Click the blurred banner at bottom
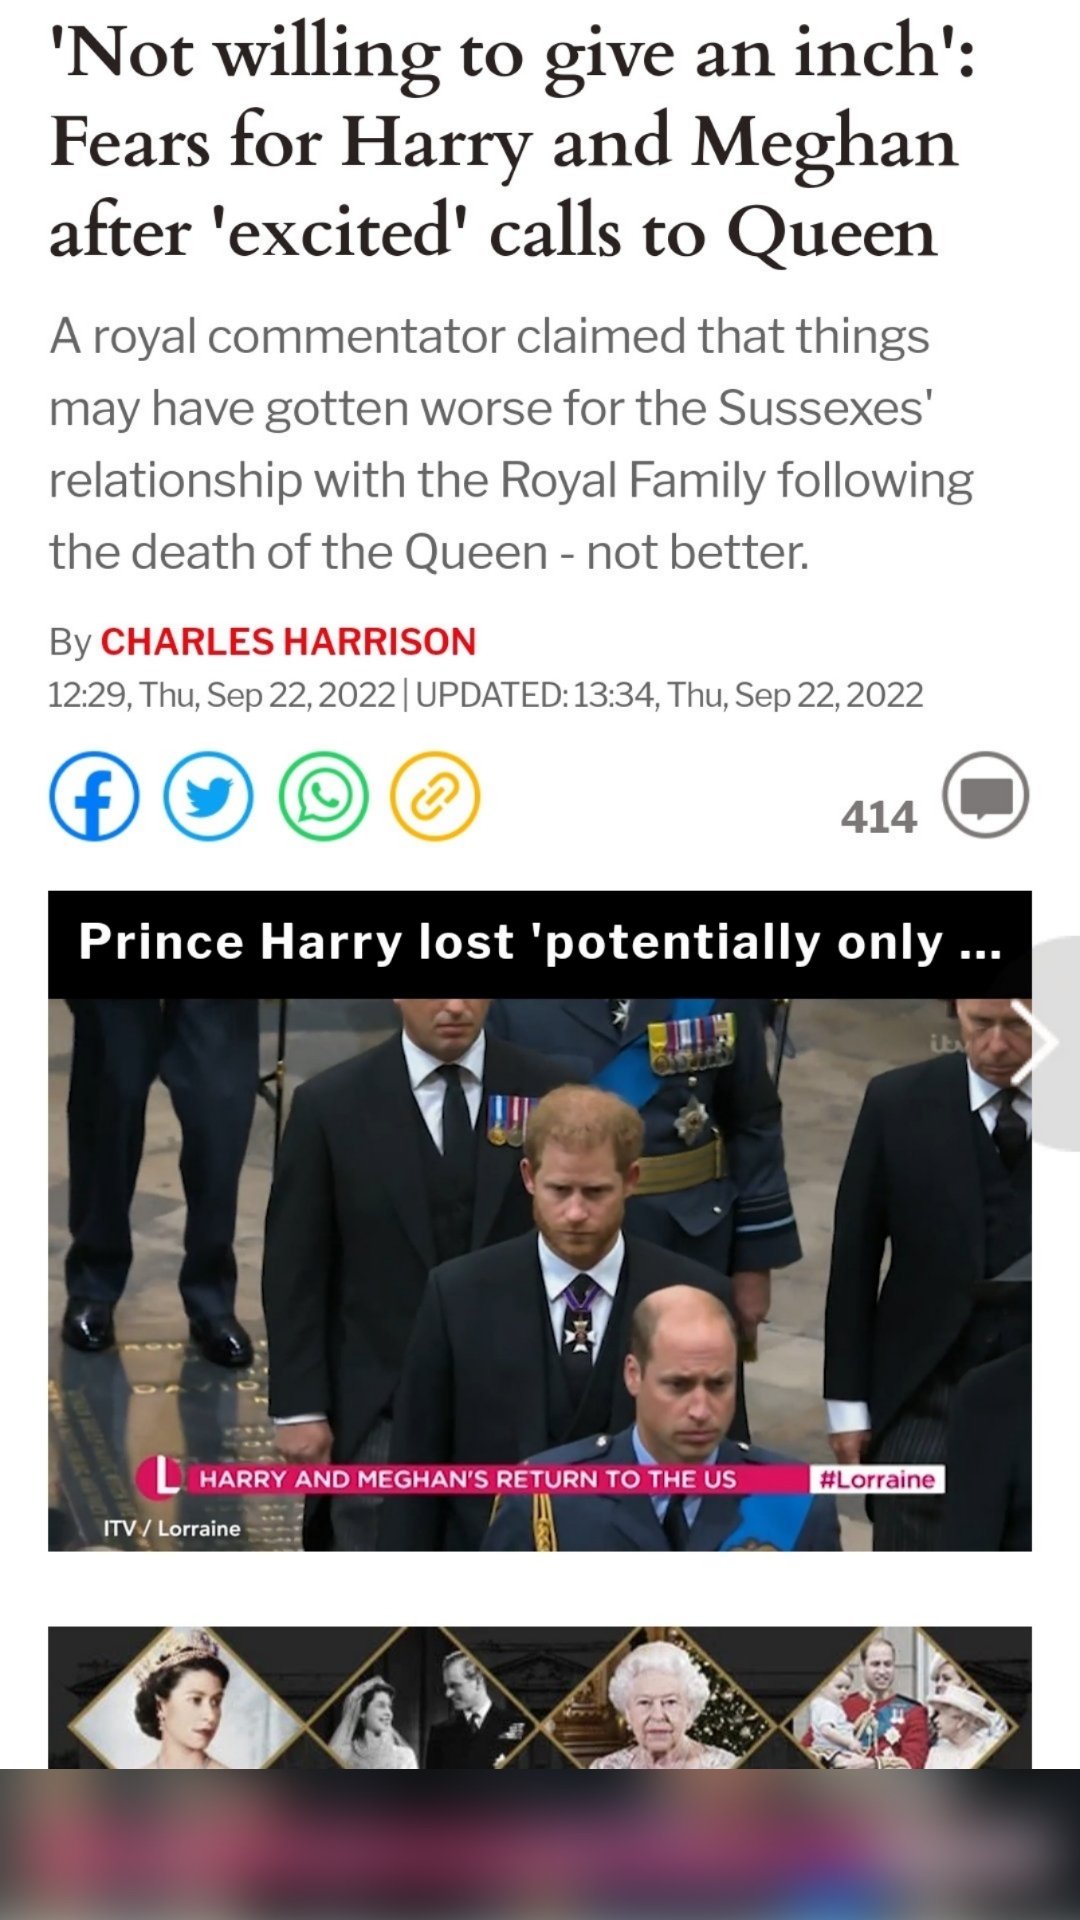The width and height of the screenshot is (1080, 1920). tap(540, 1844)
